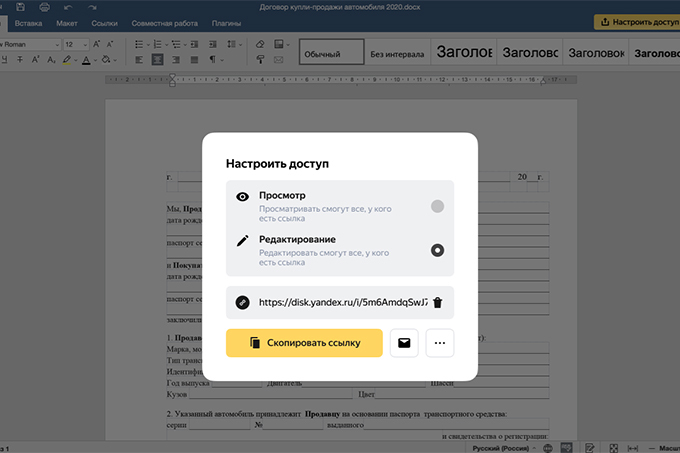Click the Настроить доступ button in header
The width and height of the screenshot is (680, 453).
coord(636,21)
